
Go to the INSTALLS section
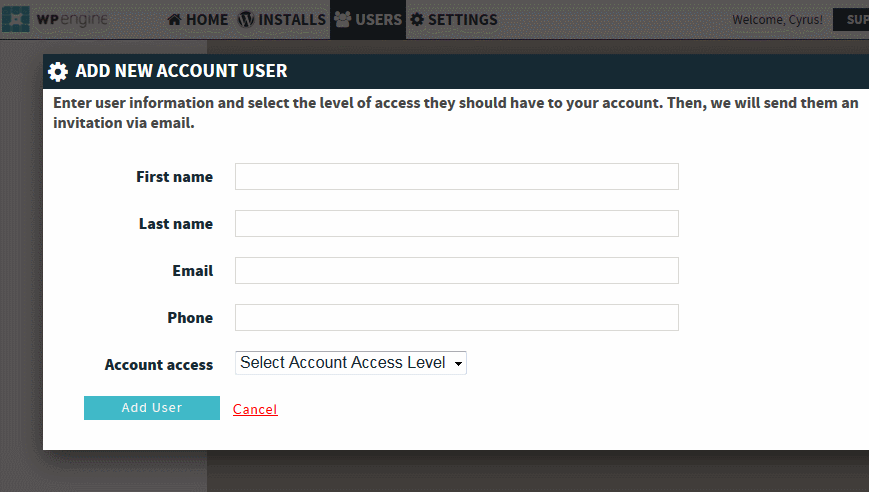[282, 20]
